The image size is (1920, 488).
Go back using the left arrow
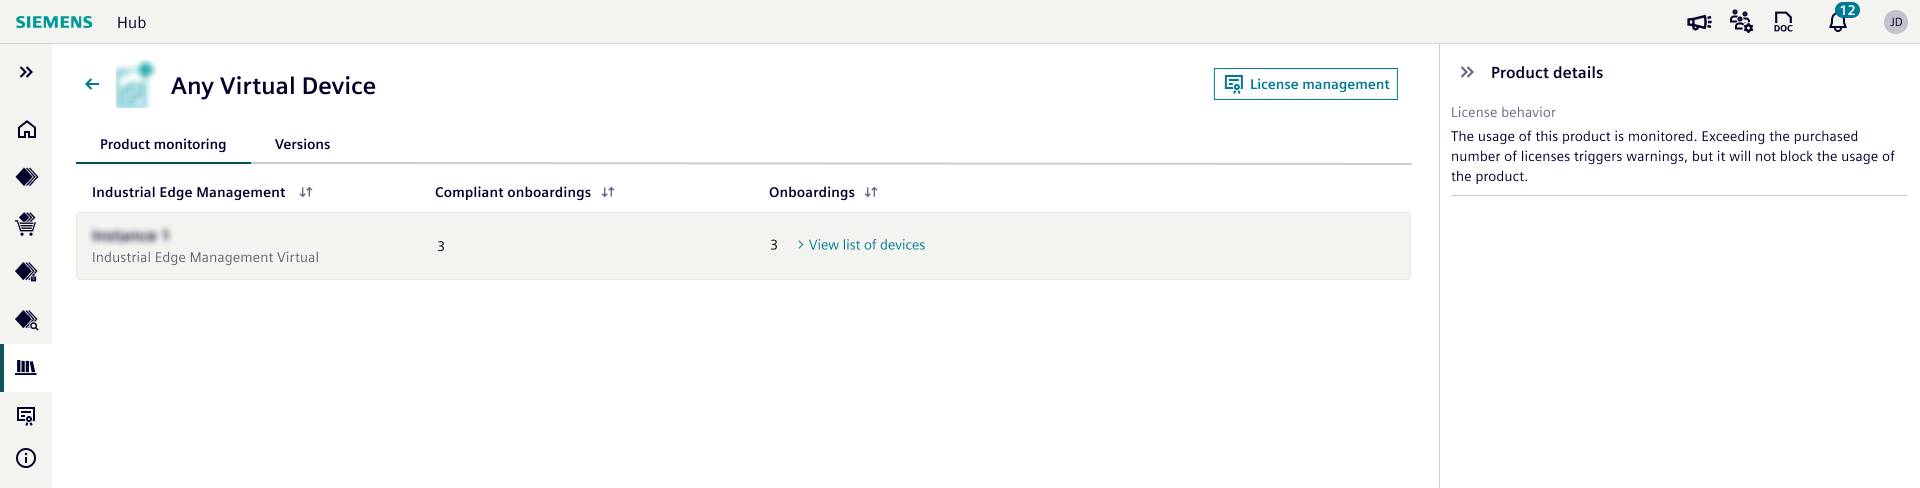click(x=92, y=85)
